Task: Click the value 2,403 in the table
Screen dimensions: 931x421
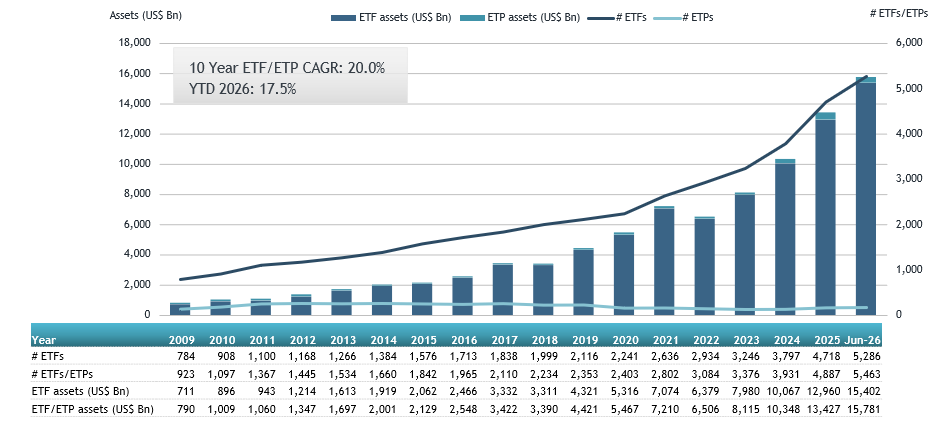Action: click(626, 373)
